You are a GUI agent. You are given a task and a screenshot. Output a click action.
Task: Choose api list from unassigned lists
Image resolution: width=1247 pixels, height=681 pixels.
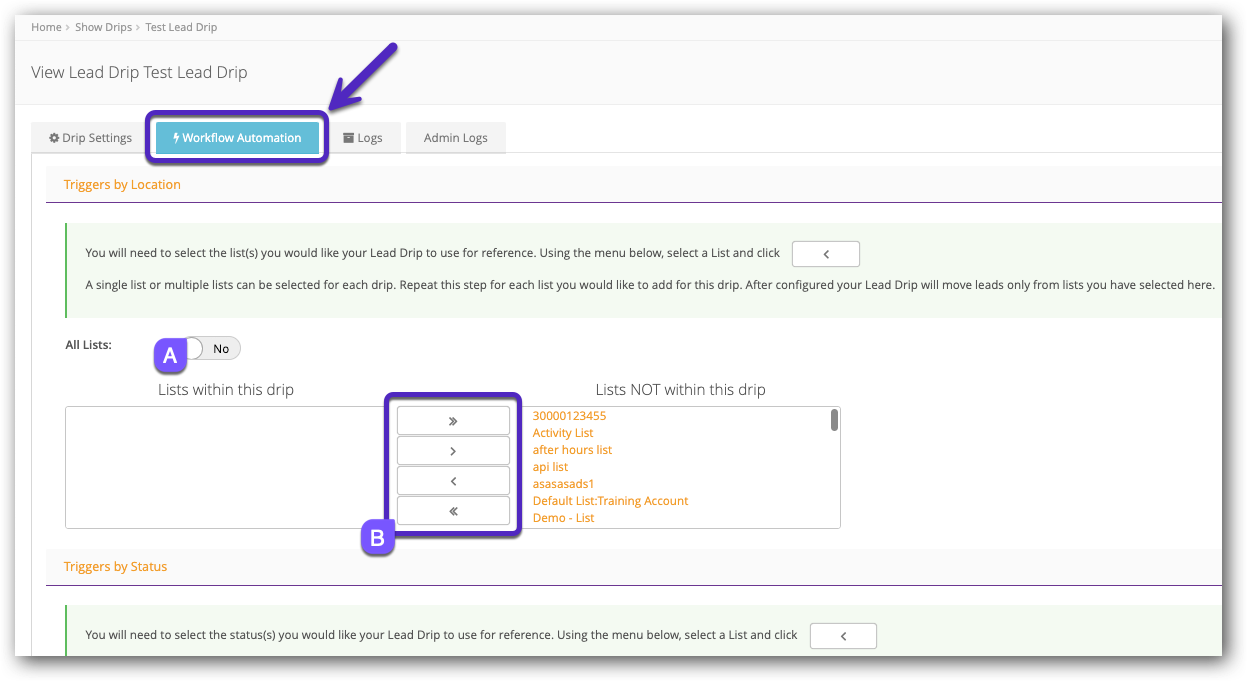550,467
